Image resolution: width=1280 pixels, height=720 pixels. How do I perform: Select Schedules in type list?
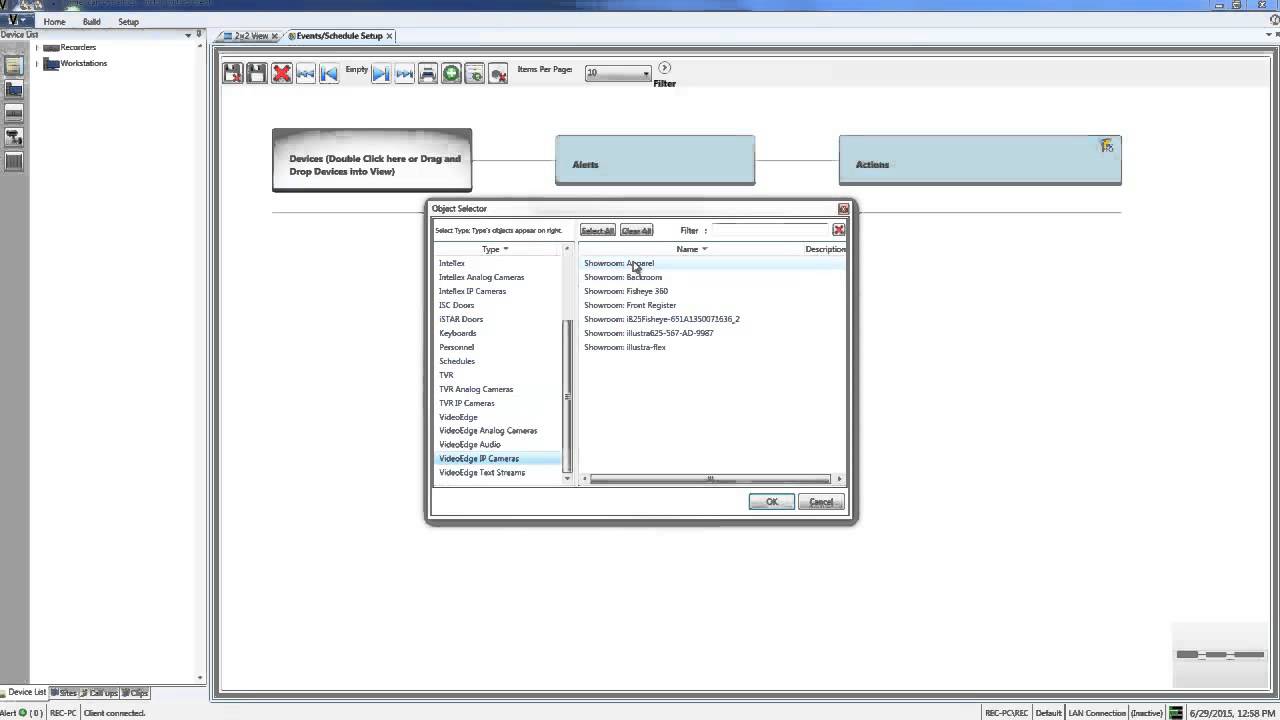point(457,361)
